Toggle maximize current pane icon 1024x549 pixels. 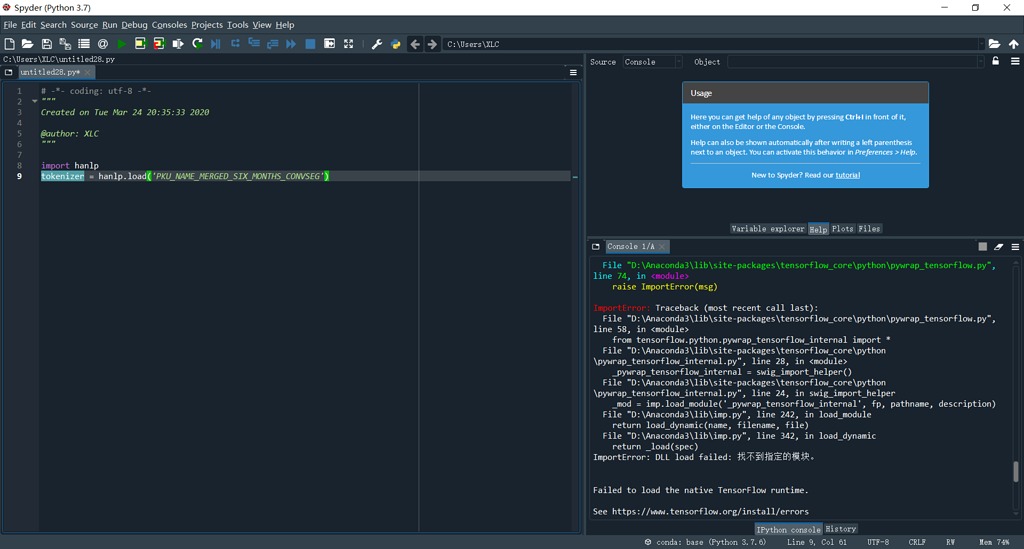click(x=348, y=44)
